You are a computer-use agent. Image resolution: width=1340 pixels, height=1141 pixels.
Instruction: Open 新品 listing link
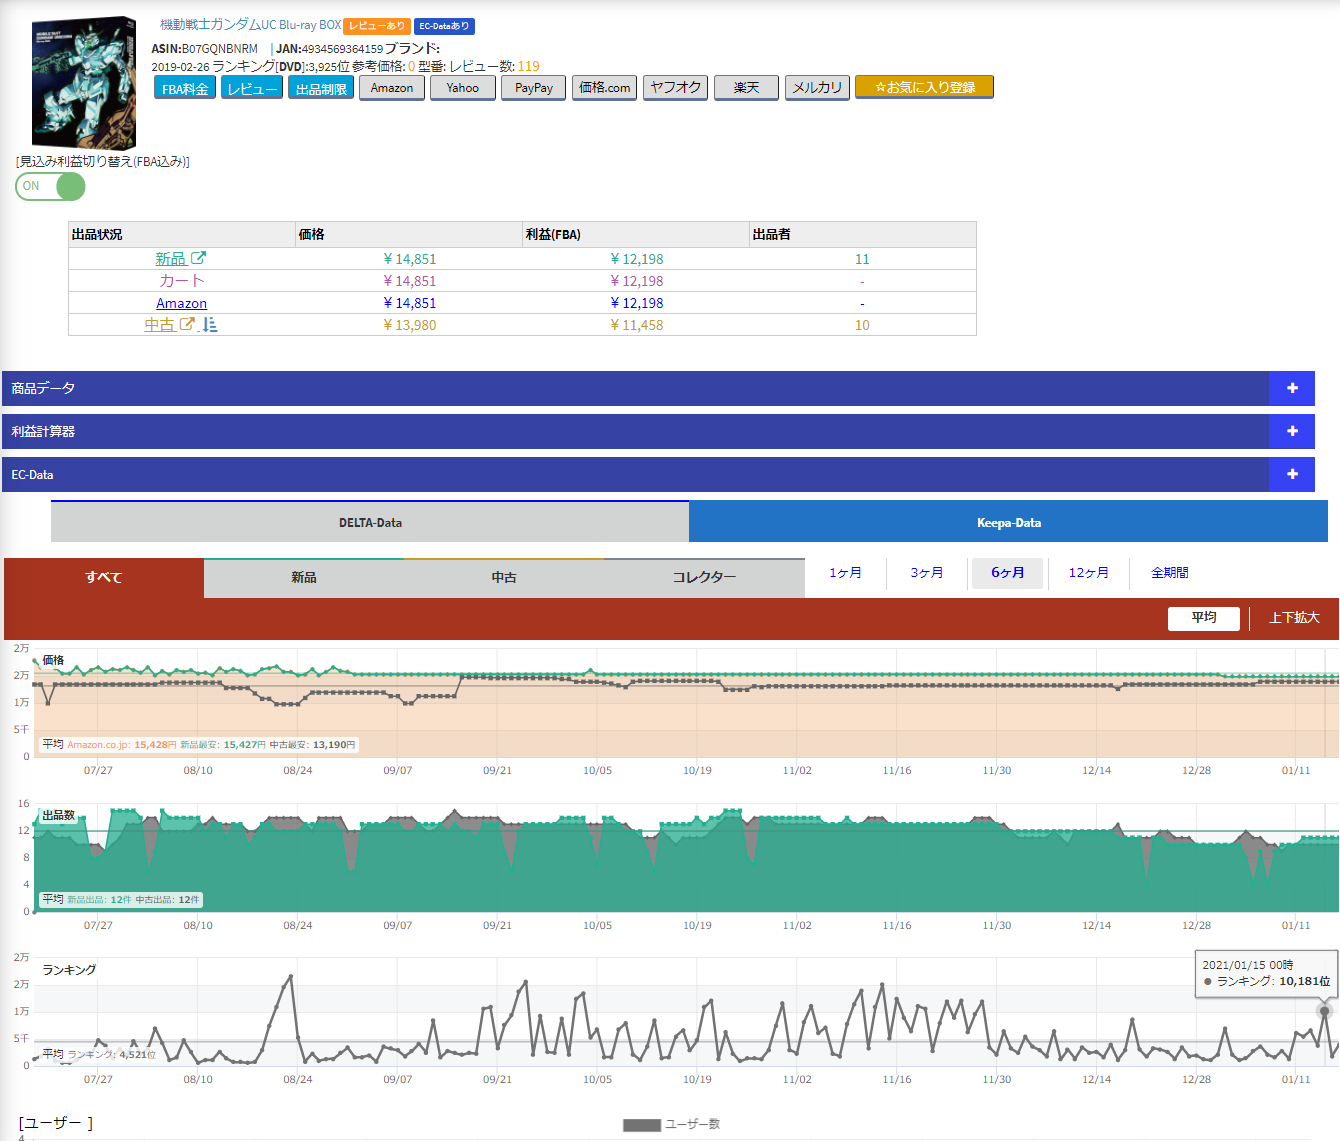(x=170, y=259)
